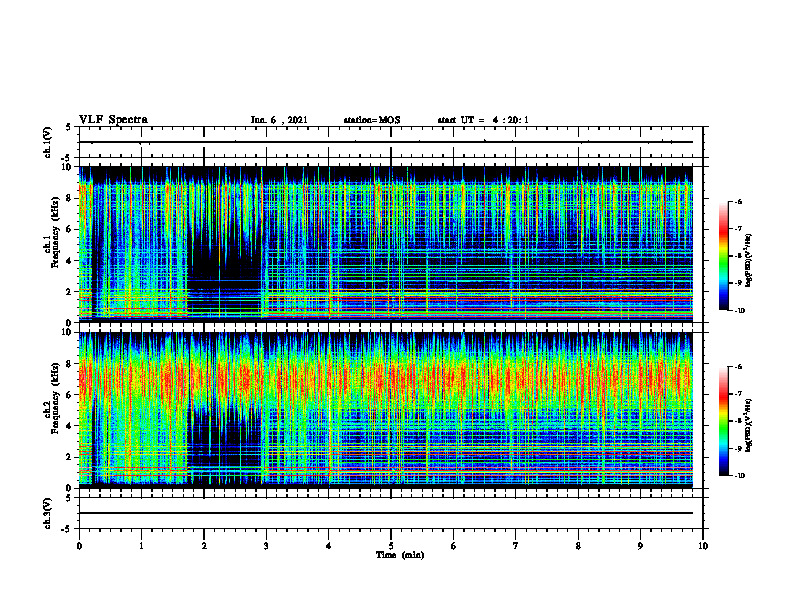Click the "-10" label on ch.1 colorbar
This screenshot has width=792, height=612.
740,311
